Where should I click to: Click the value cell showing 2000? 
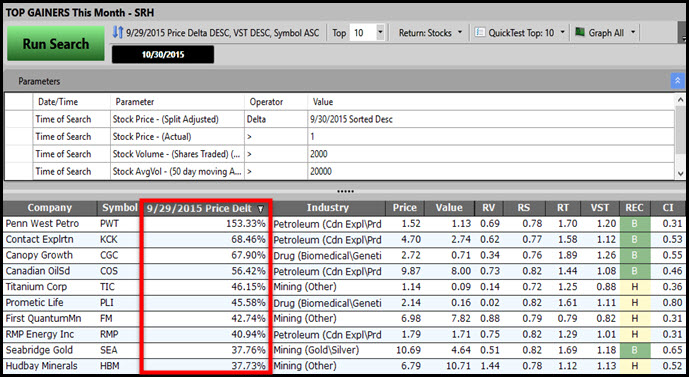pos(491,154)
